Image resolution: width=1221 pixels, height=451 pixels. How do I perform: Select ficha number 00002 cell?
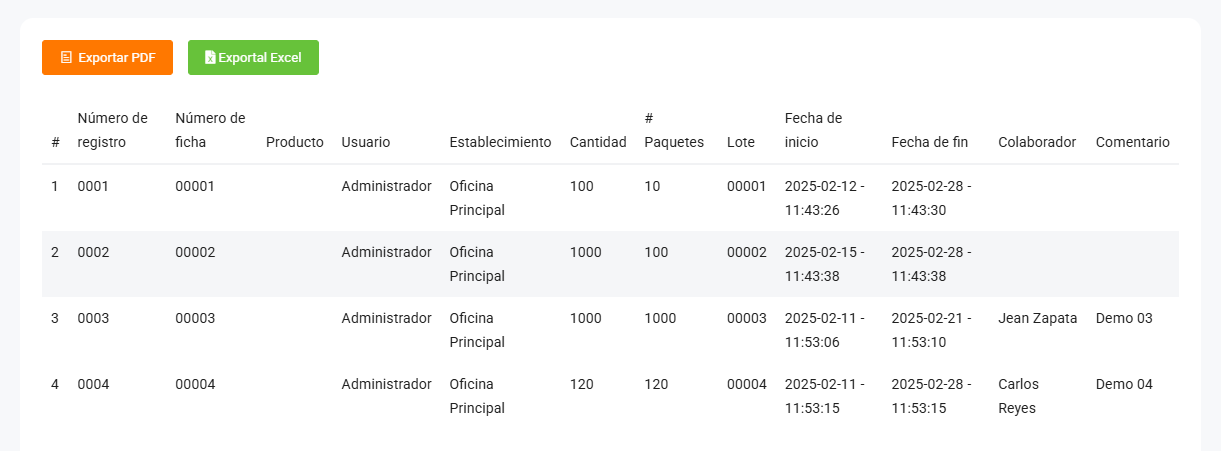195,252
